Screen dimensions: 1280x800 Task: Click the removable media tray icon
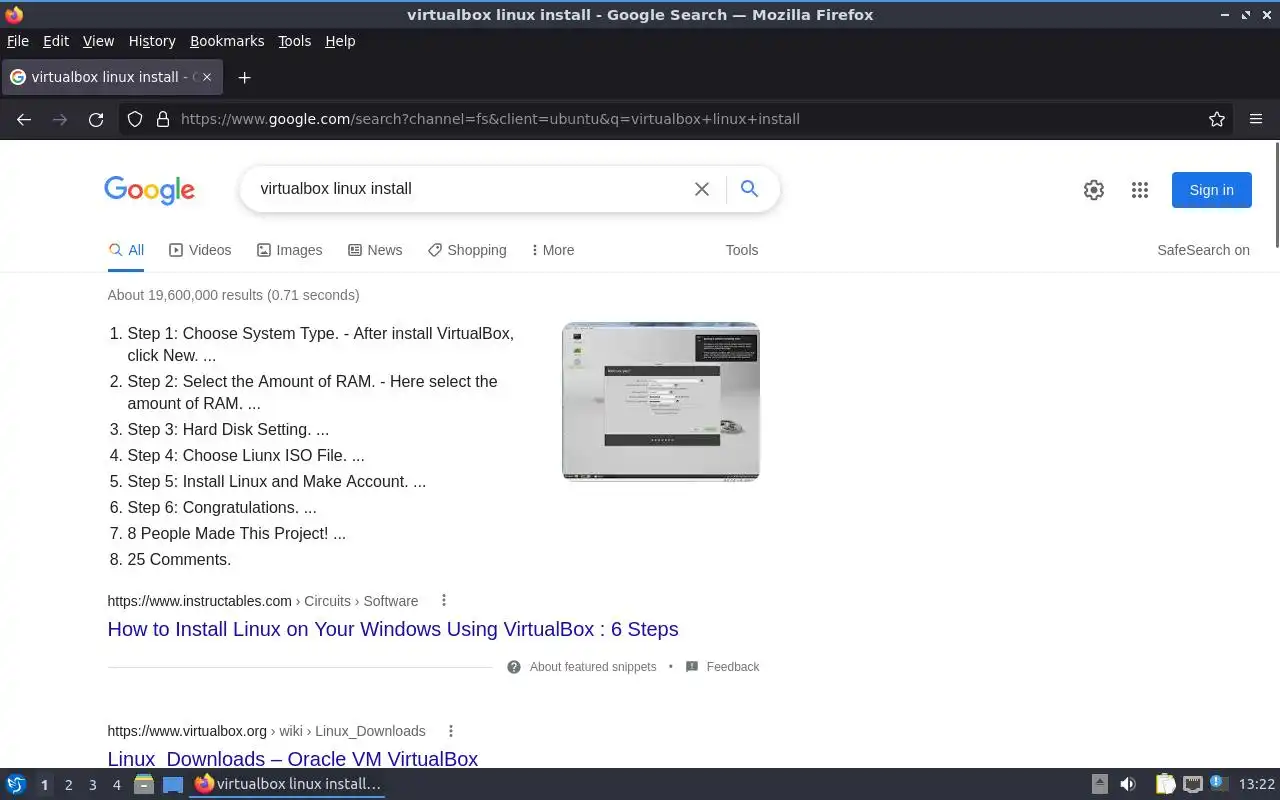point(1099,785)
